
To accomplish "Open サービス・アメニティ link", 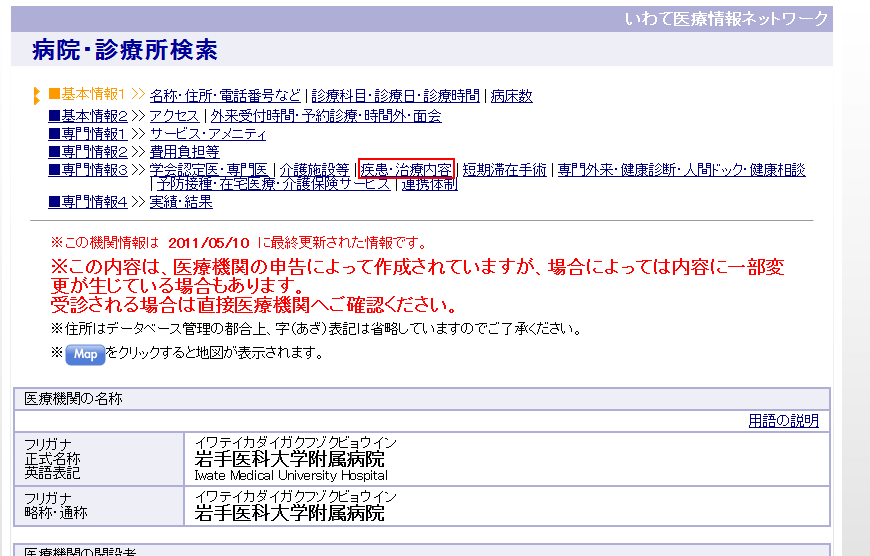I will click(x=208, y=134).
